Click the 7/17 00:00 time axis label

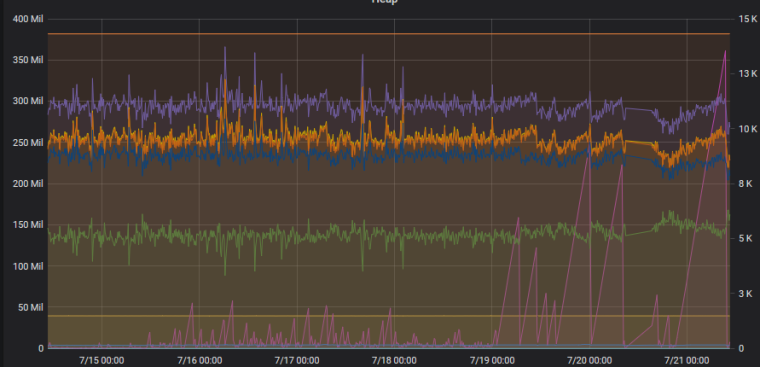(297, 361)
